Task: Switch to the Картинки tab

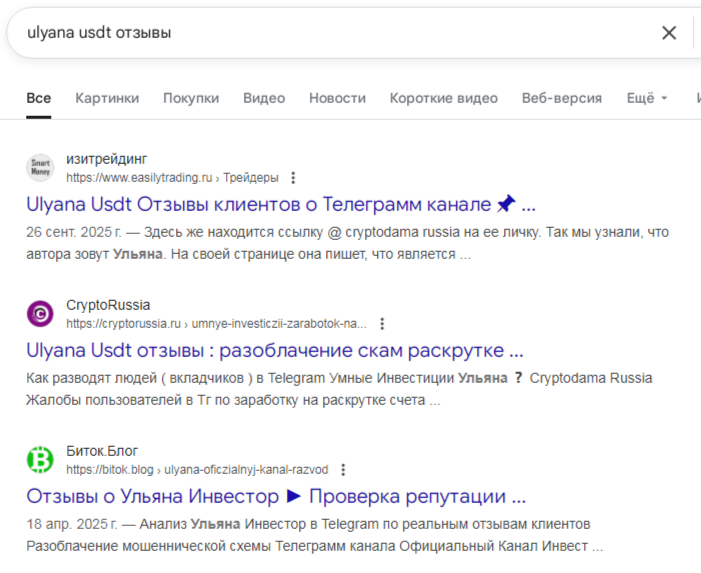Action: (107, 98)
